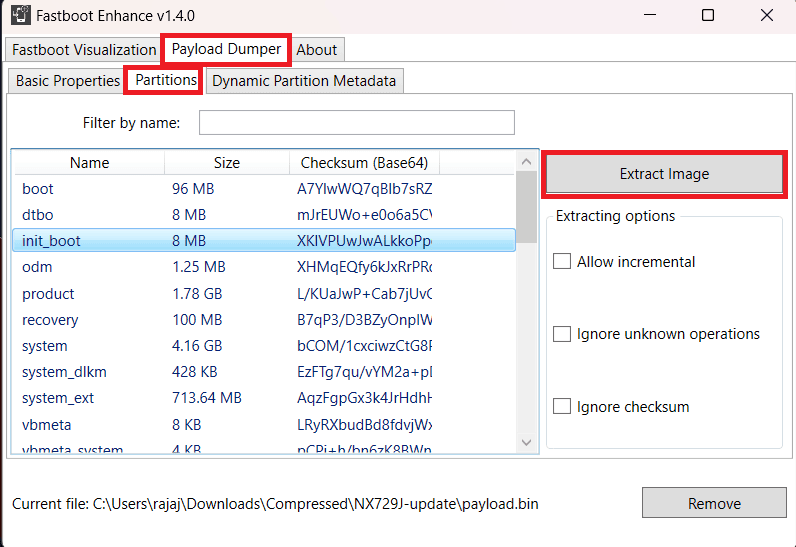This screenshot has height=547, width=796.
Task: Click checksum starting with B7qP3
Action: click(x=364, y=320)
